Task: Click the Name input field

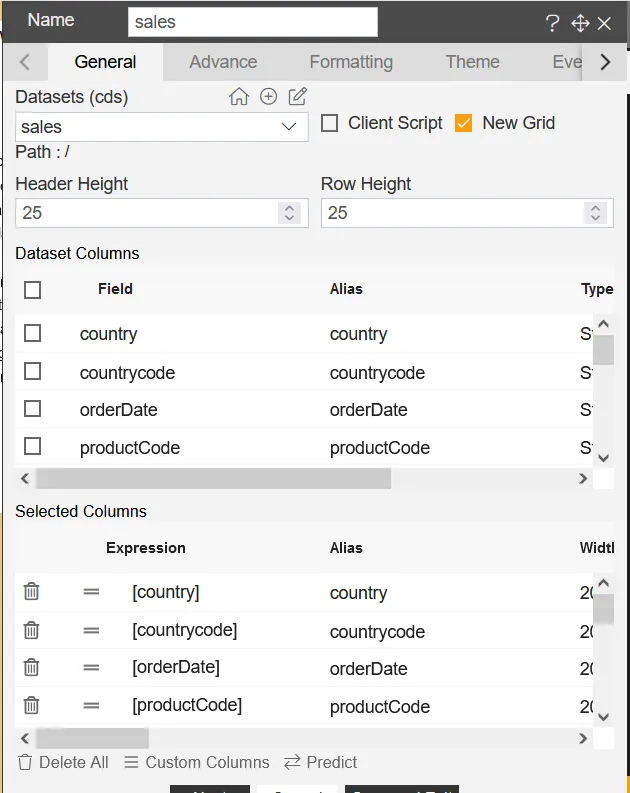Action: pos(252,22)
